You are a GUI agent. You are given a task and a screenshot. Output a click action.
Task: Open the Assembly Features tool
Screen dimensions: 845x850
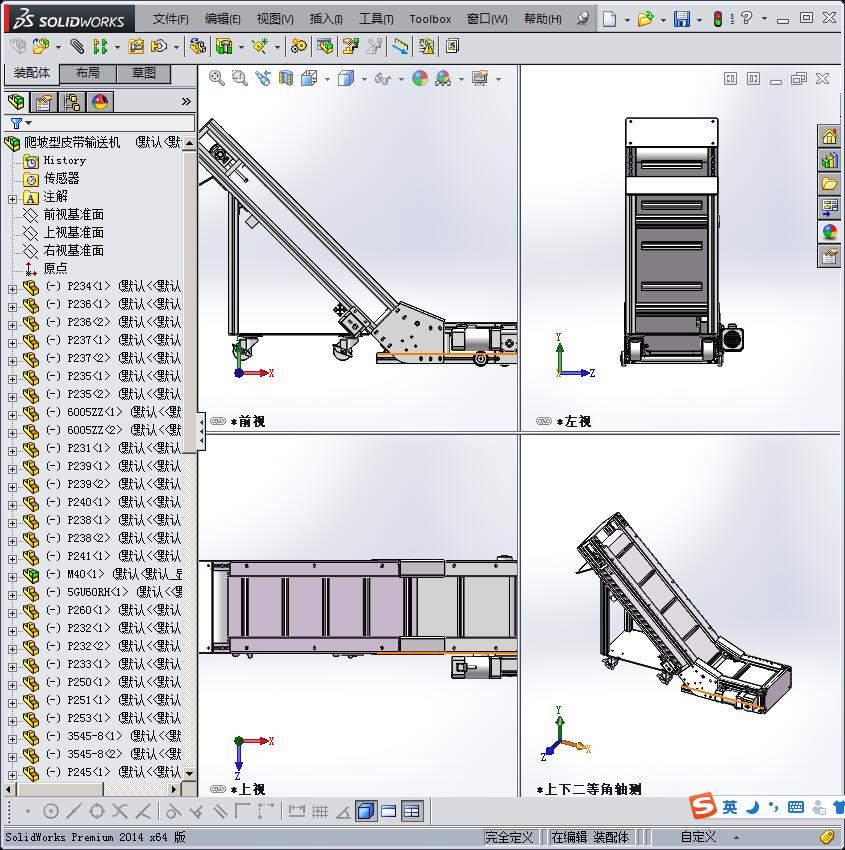point(224,47)
